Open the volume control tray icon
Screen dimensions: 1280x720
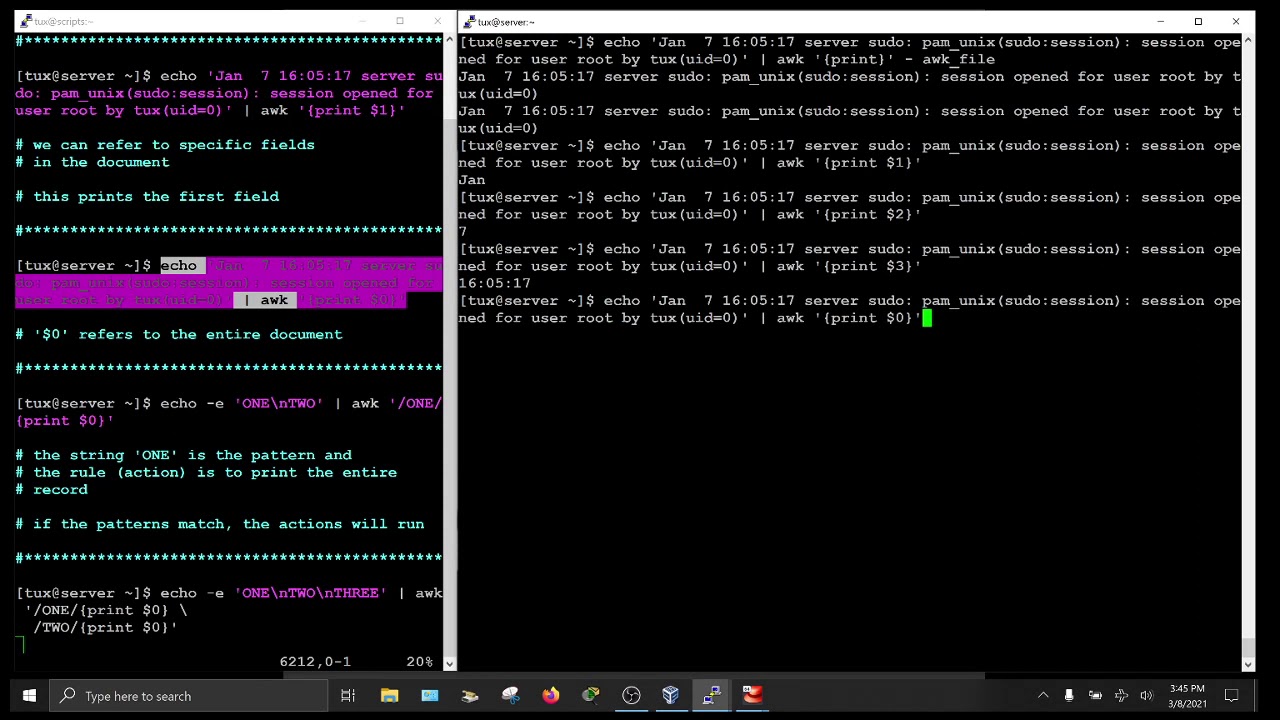[1147, 696]
